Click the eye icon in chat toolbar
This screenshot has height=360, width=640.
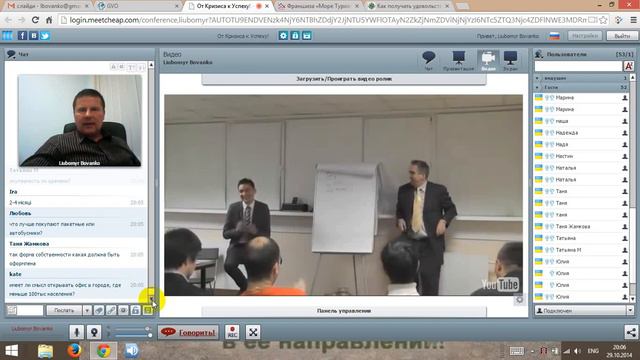pyautogui.click(x=123, y=311)
